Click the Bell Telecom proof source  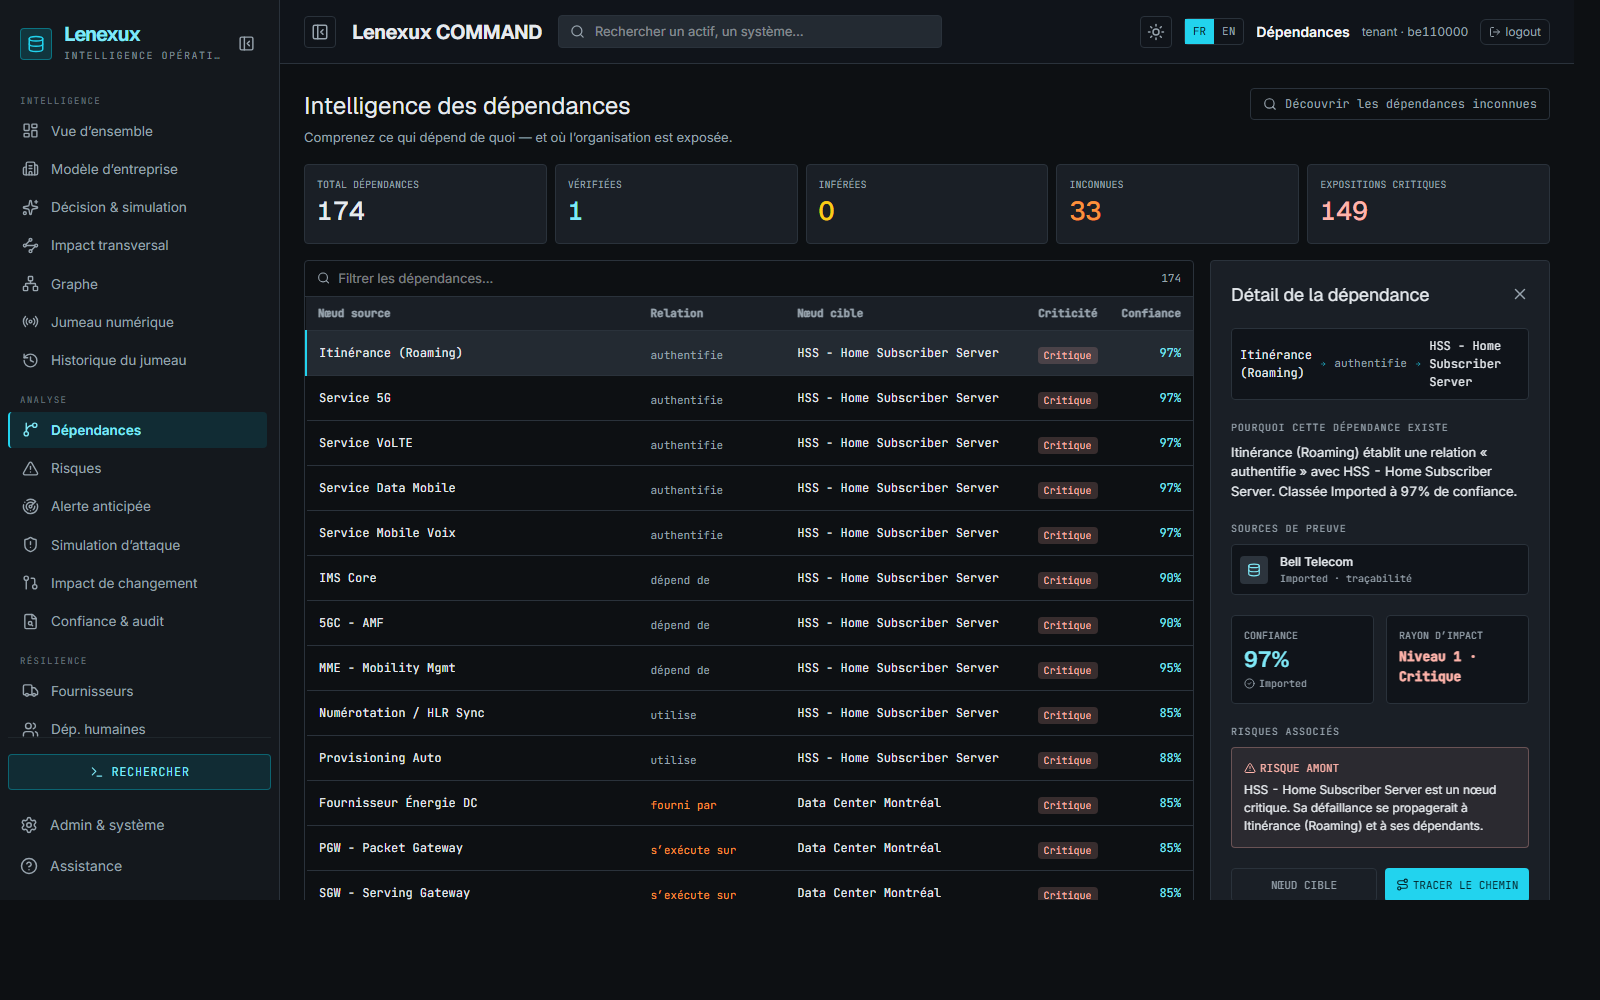click(1379, 569)
